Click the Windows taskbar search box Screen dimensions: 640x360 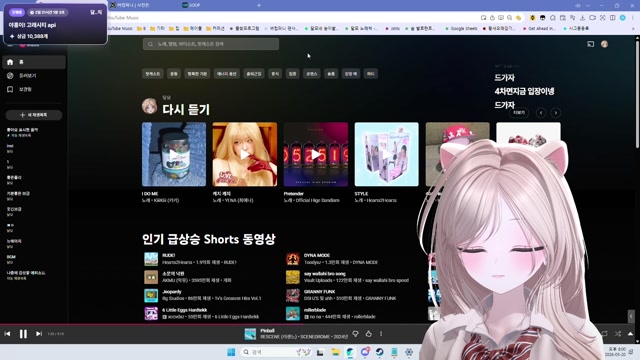(276, 352)
